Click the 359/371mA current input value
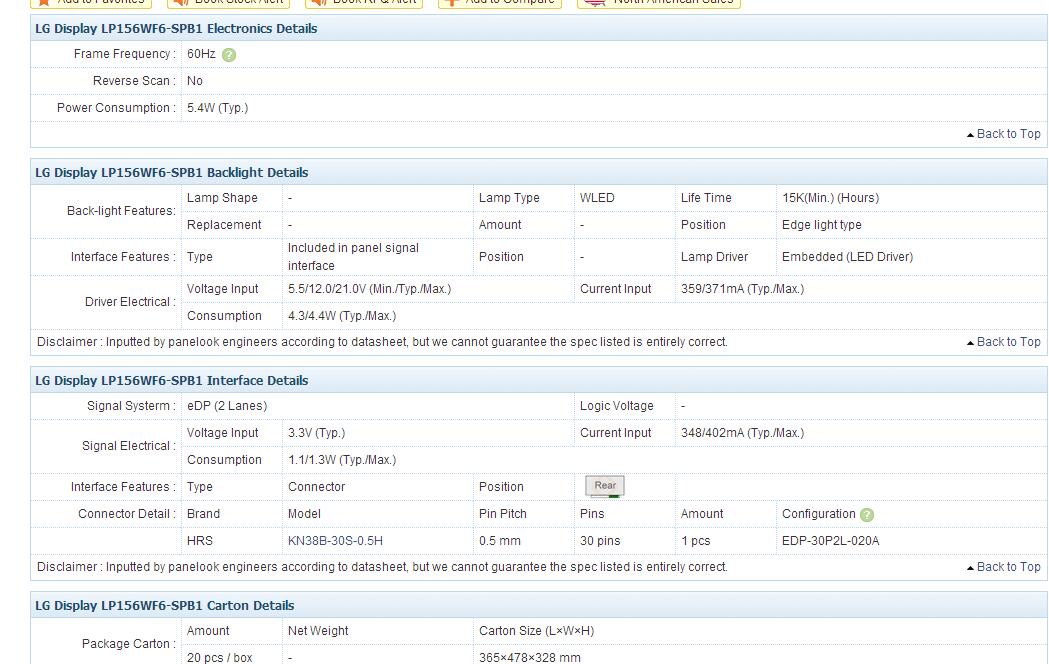This screenshot has width=1049, height=664. pyautogui.click(x=743, y=289)
